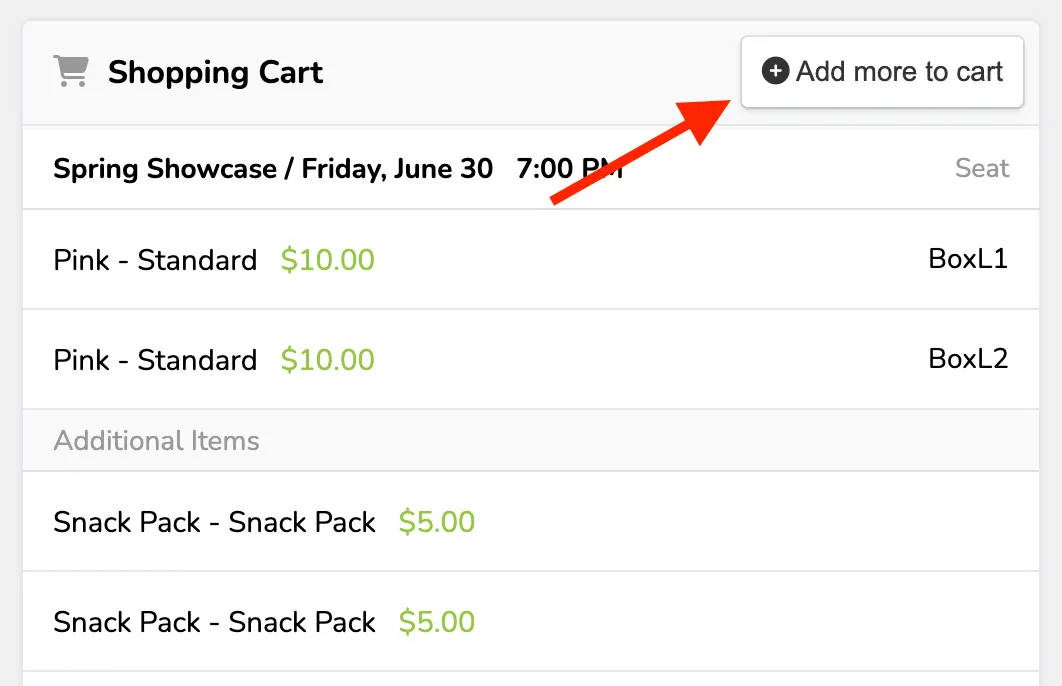Select the second Snack Pack item
The width and height of the screenshot is (1062, 686).
pos(531,622)
